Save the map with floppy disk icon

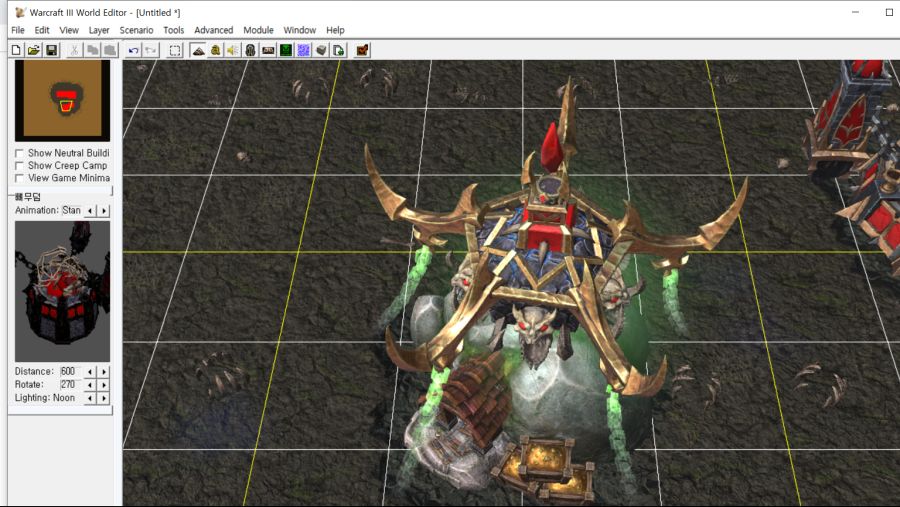point(52,51)
